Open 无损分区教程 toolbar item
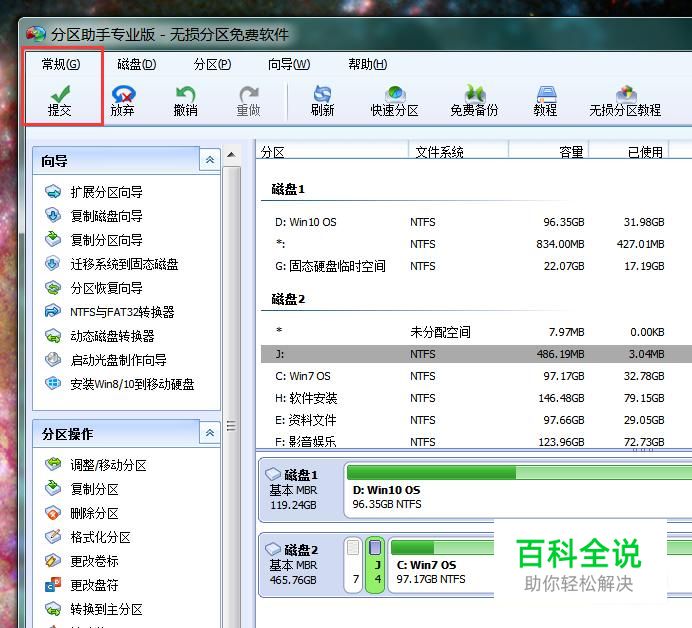This screenshot has height=628, width=692. click(625, 102)
